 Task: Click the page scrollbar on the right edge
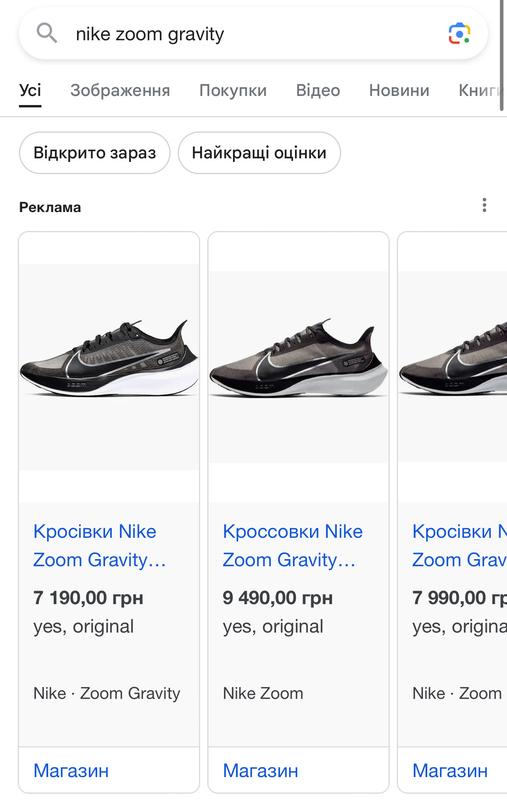pyautogui.click(x=502, y=55)
